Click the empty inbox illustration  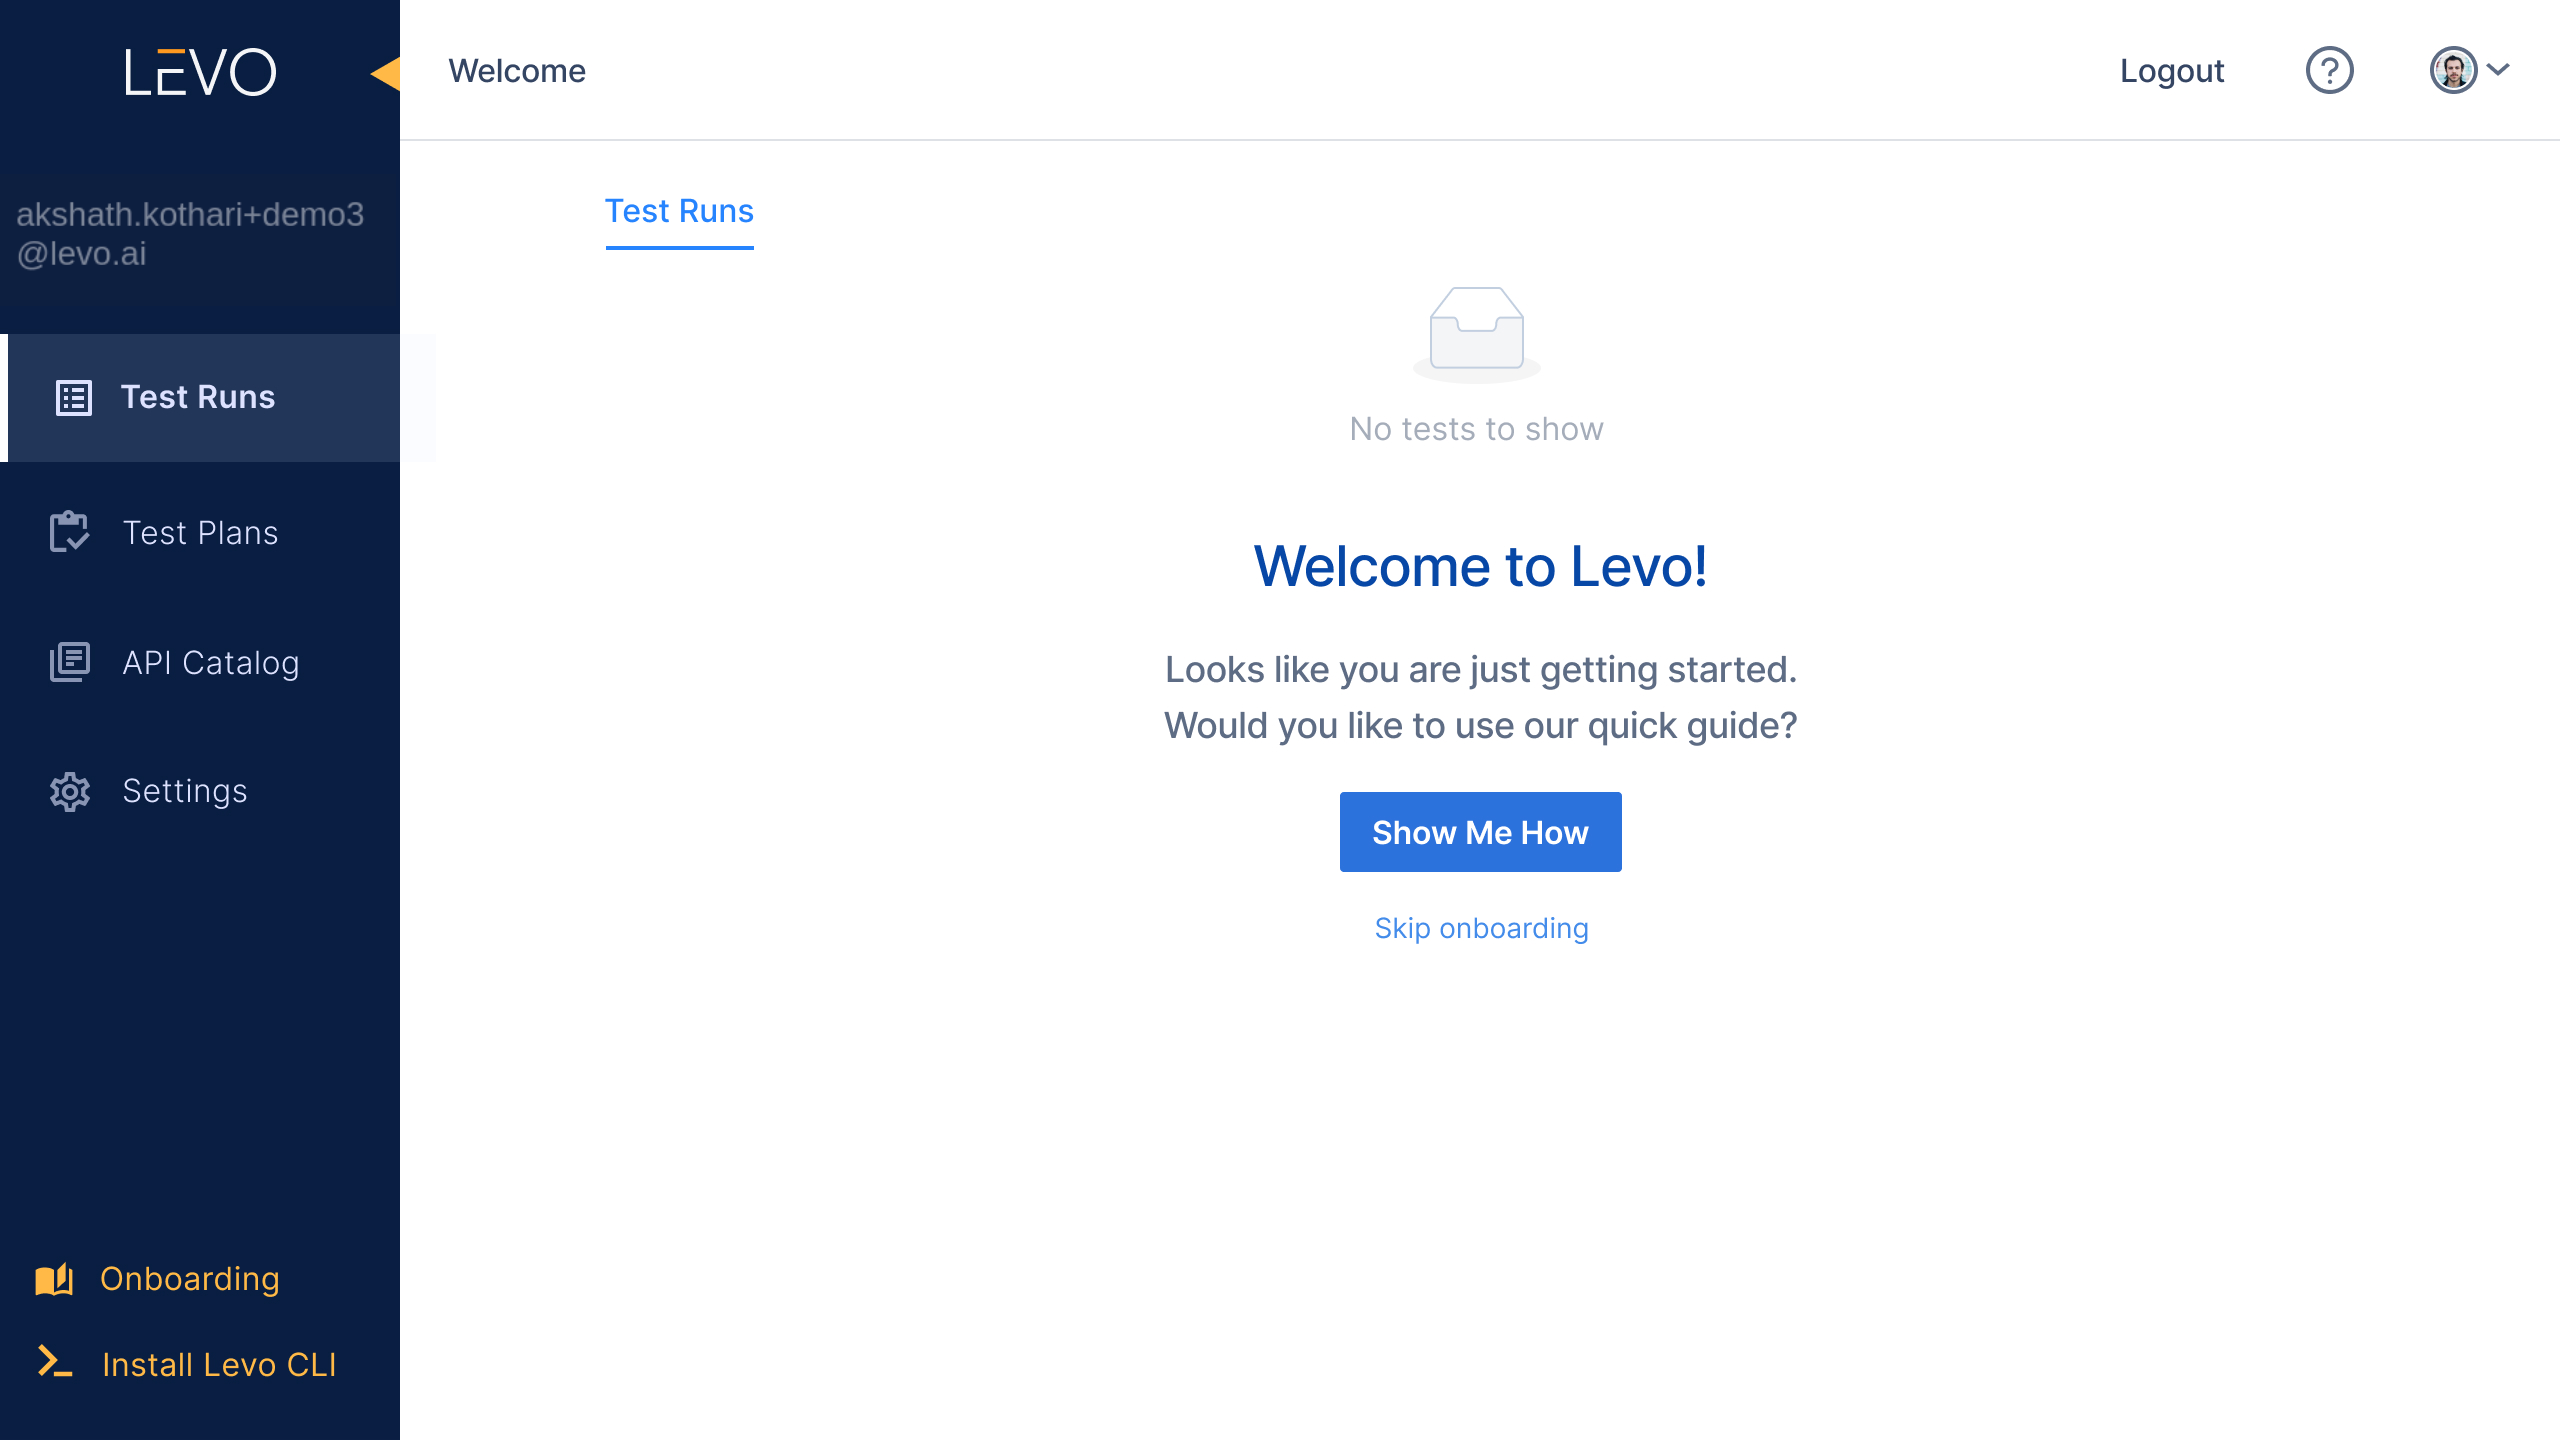1476,334
